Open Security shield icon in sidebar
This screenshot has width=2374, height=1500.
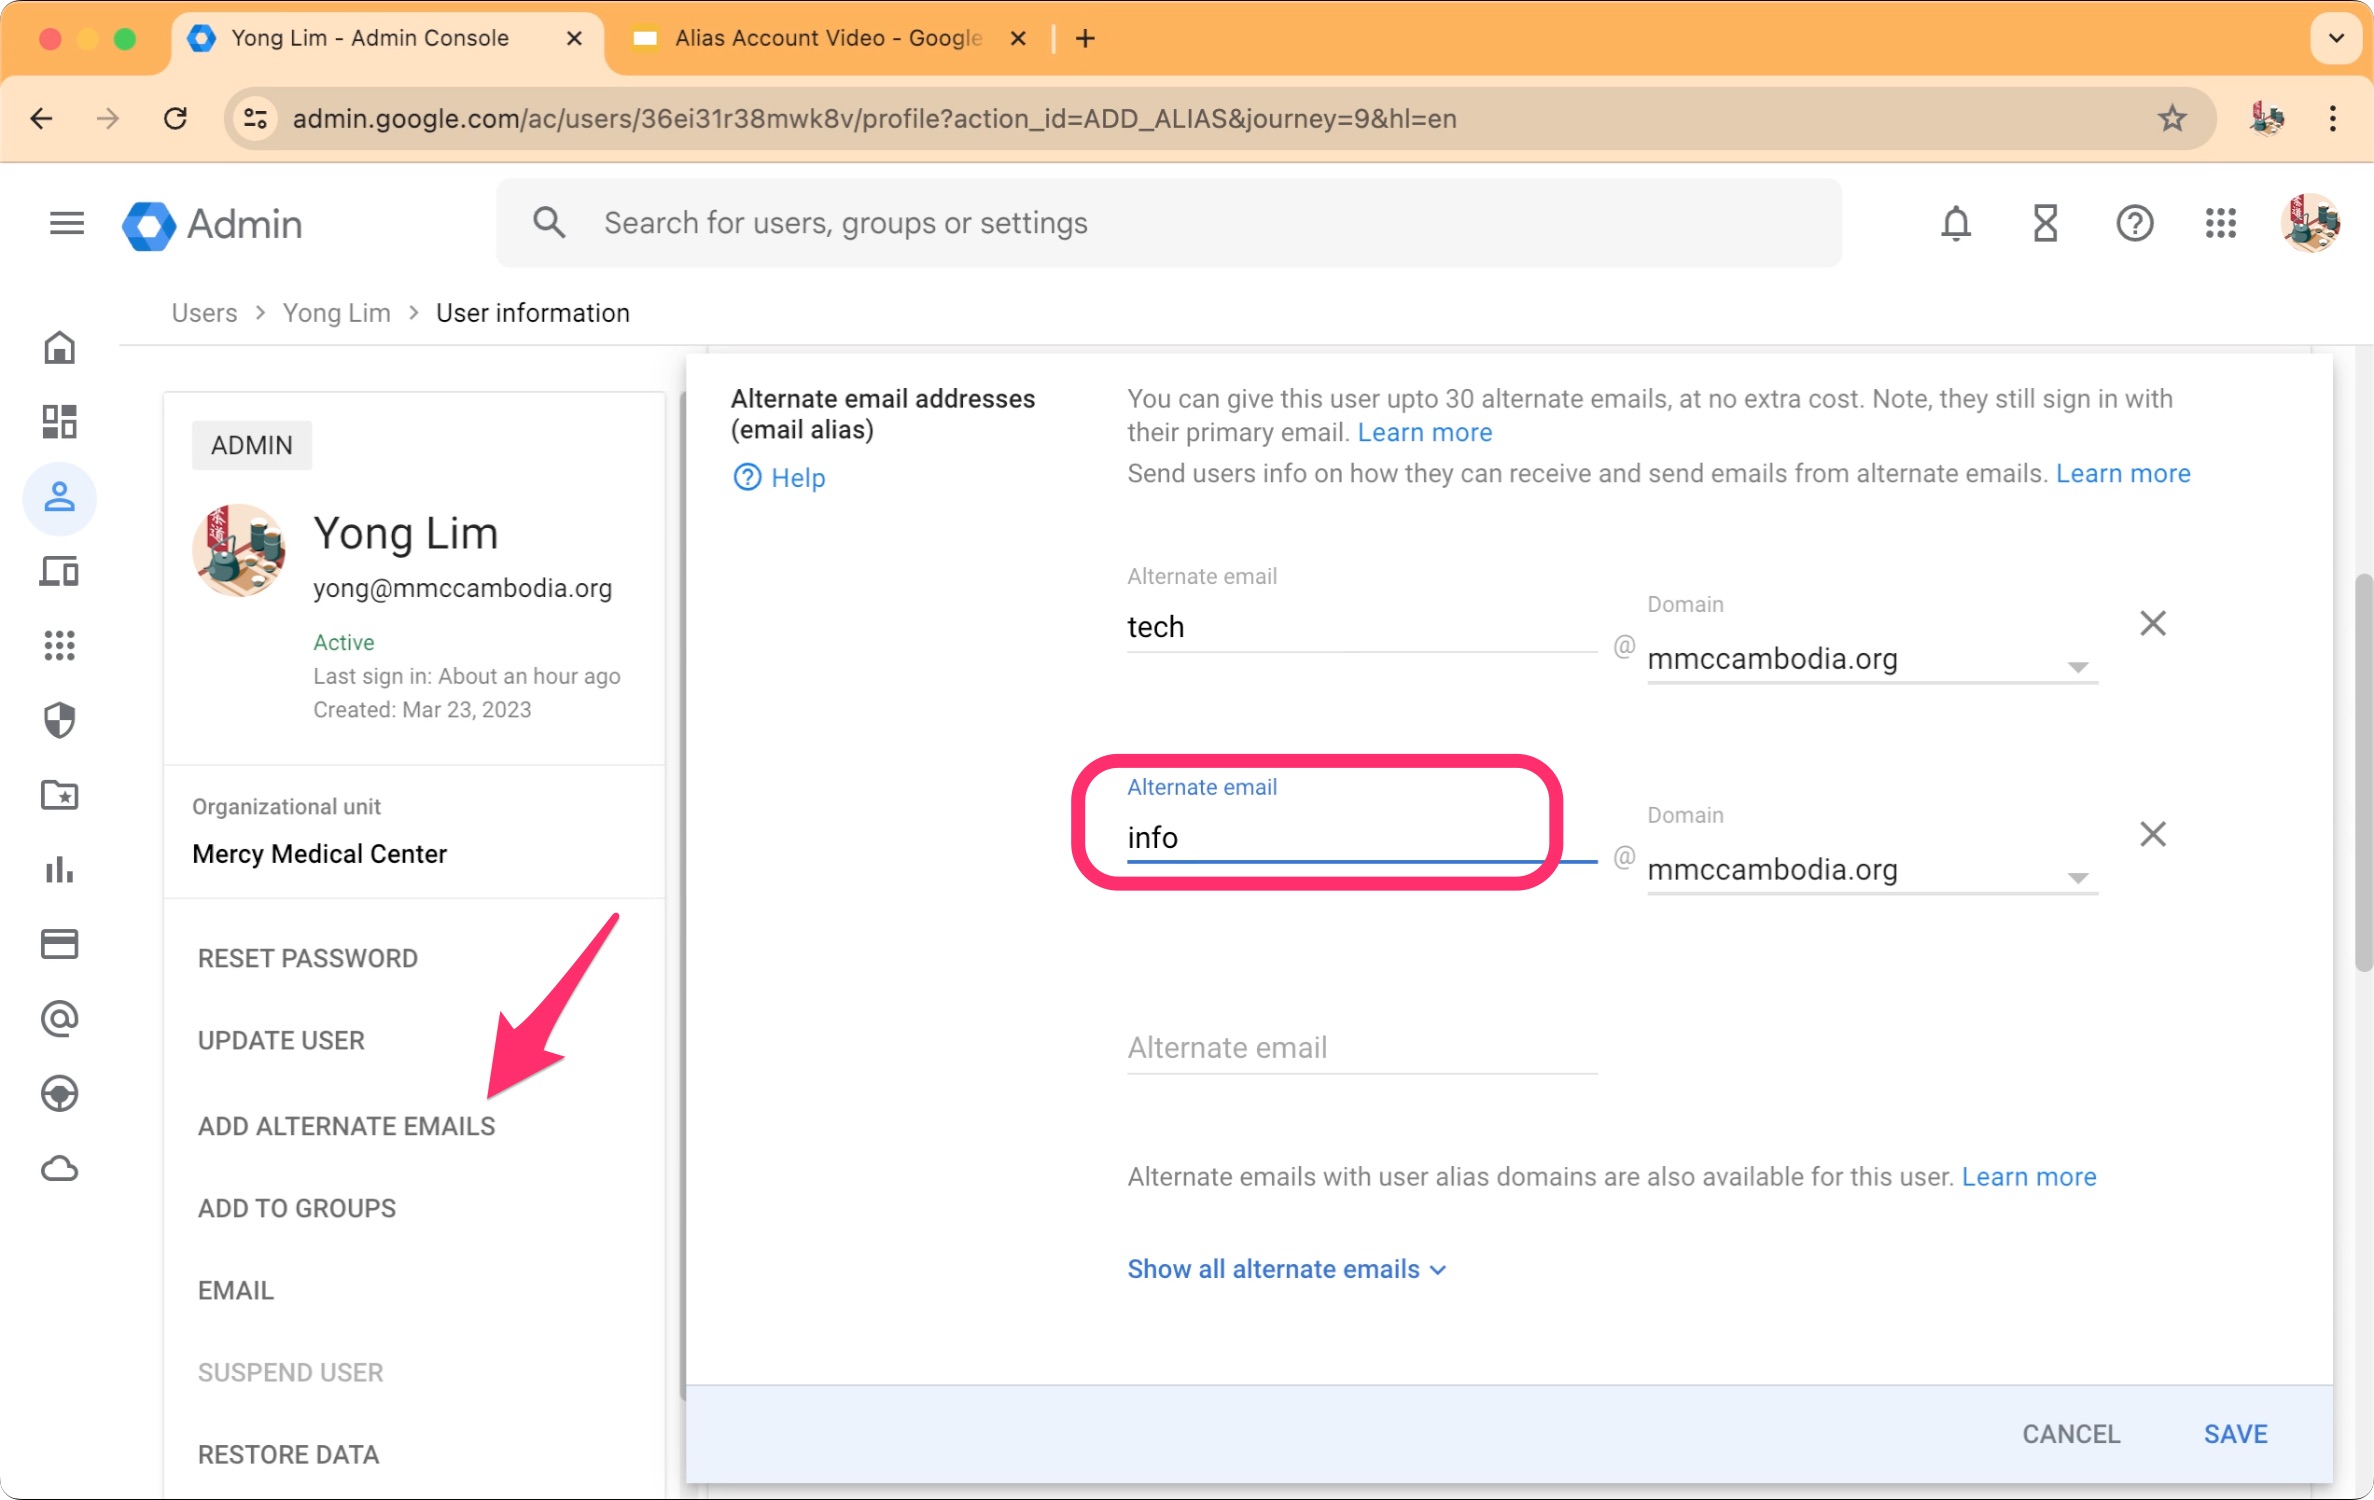point(59,720)
